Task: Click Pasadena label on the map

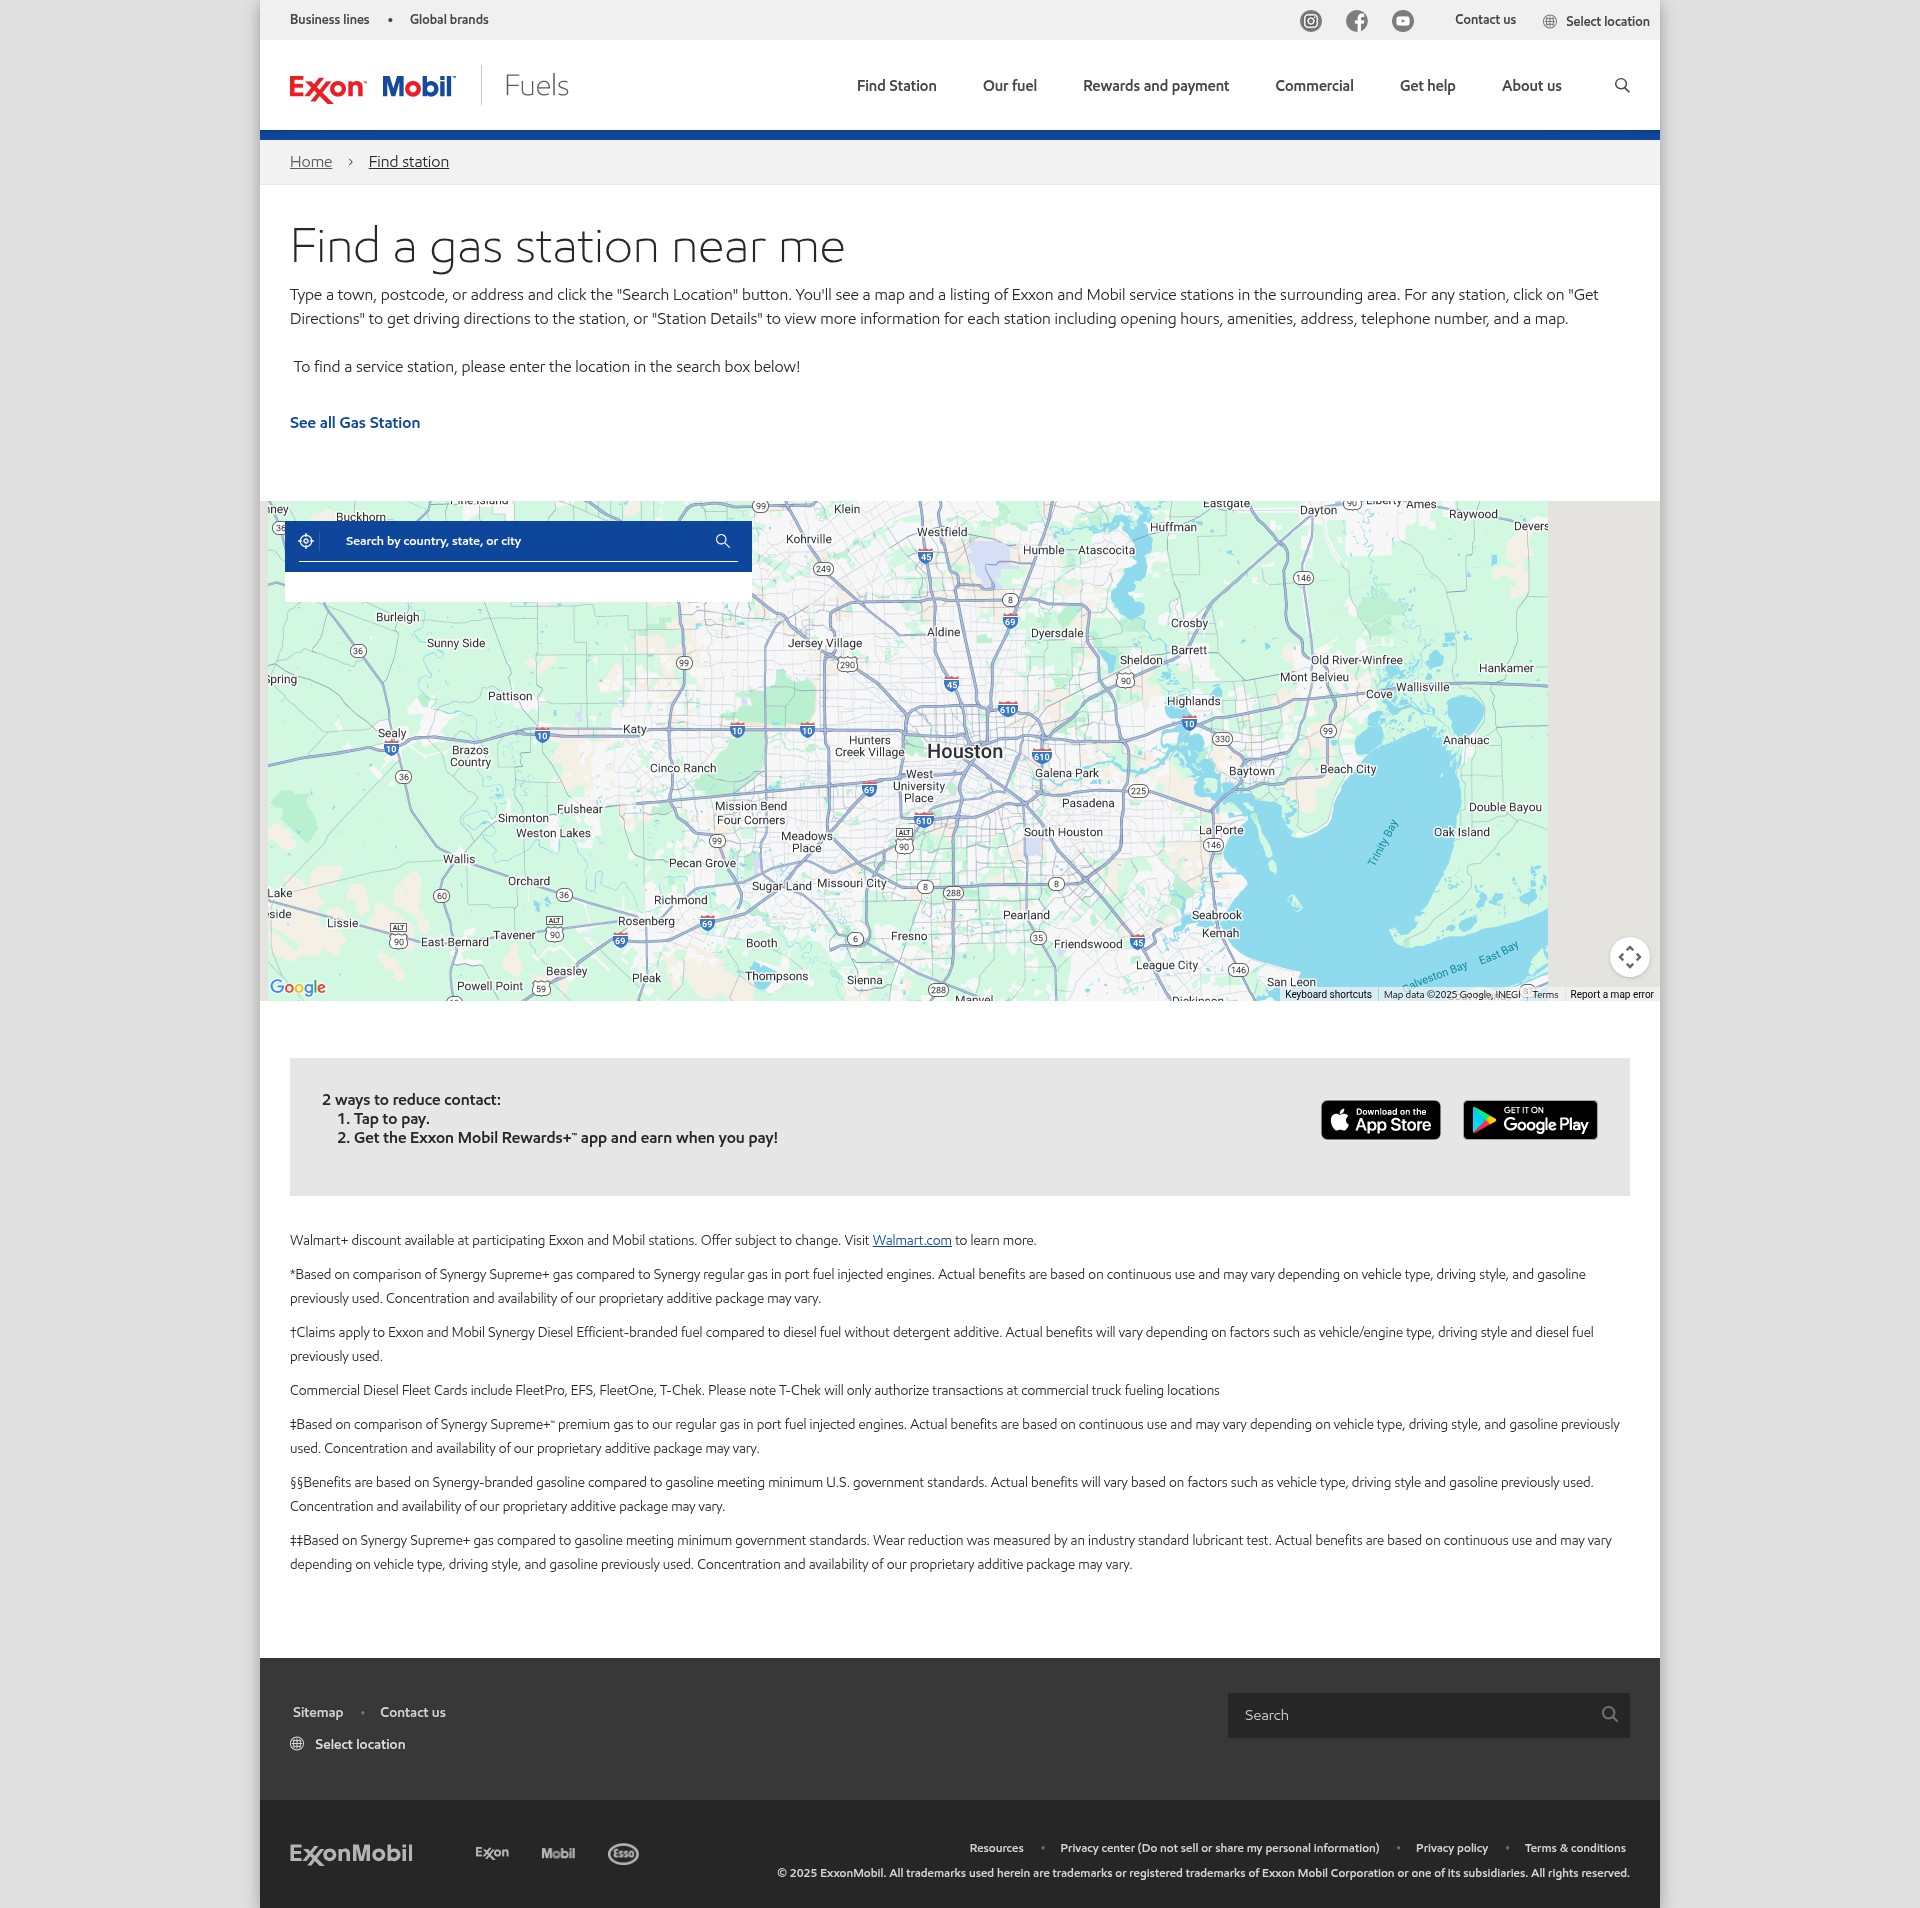Action: click(1088, 803)
